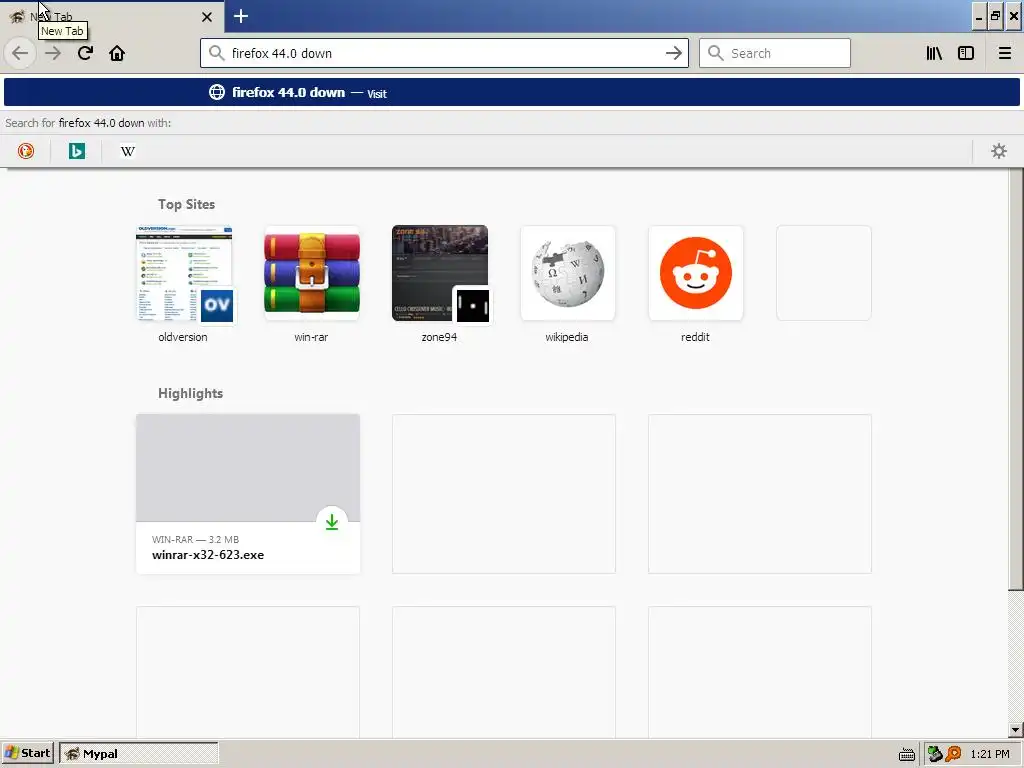Open the hamburger application menu

point(1005,53)
